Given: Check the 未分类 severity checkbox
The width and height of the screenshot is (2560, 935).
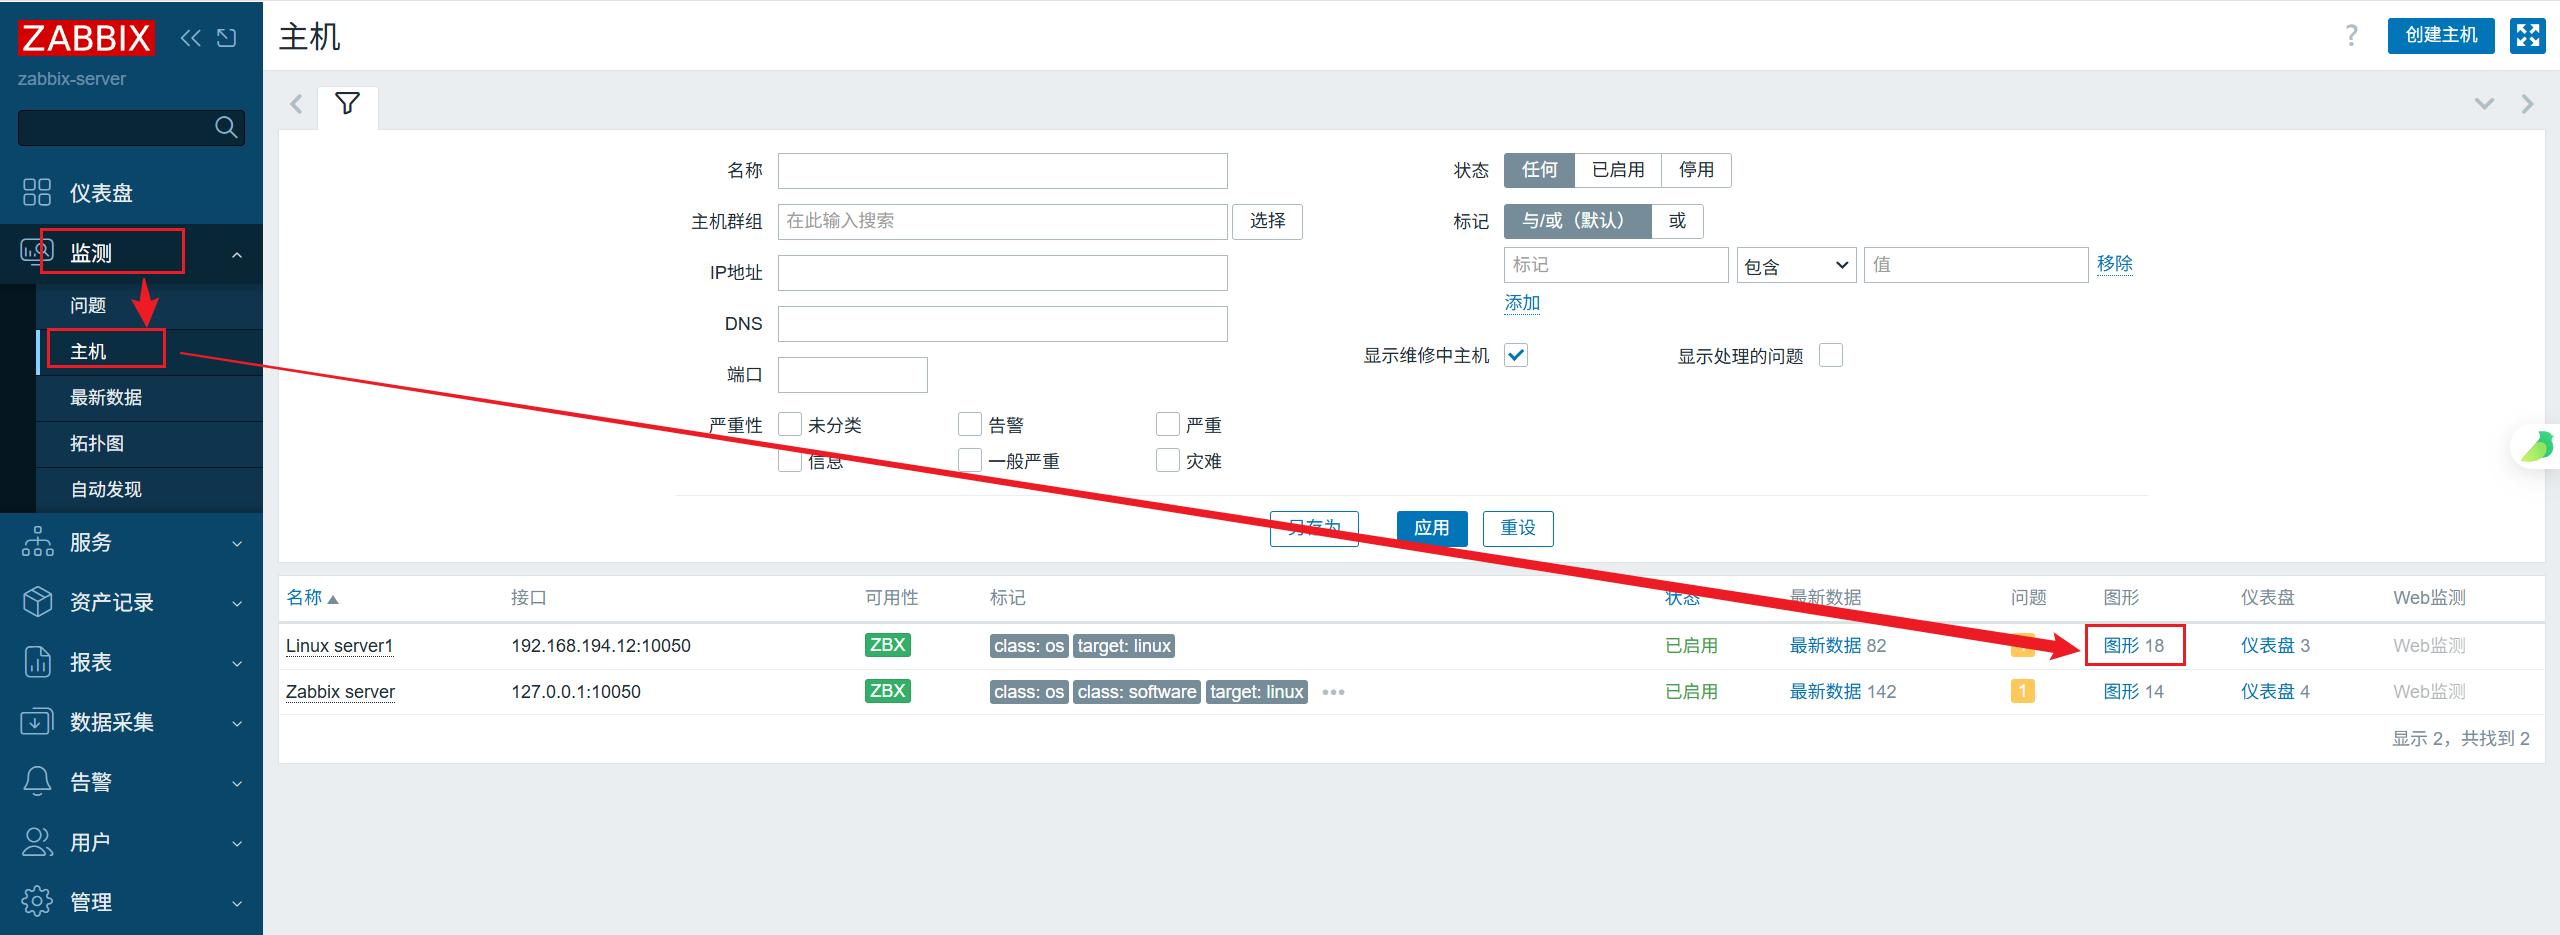Looking at the screenshot, I should tap(790, 424).
